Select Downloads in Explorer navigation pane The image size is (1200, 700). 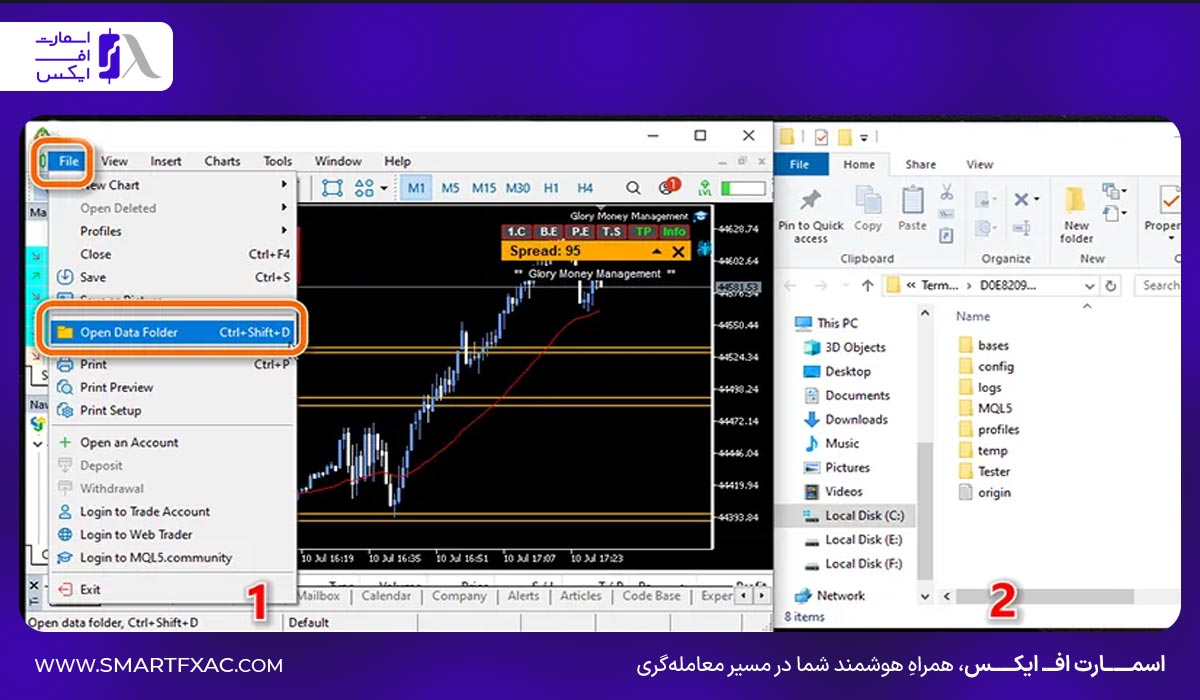[x=846, y=419]
